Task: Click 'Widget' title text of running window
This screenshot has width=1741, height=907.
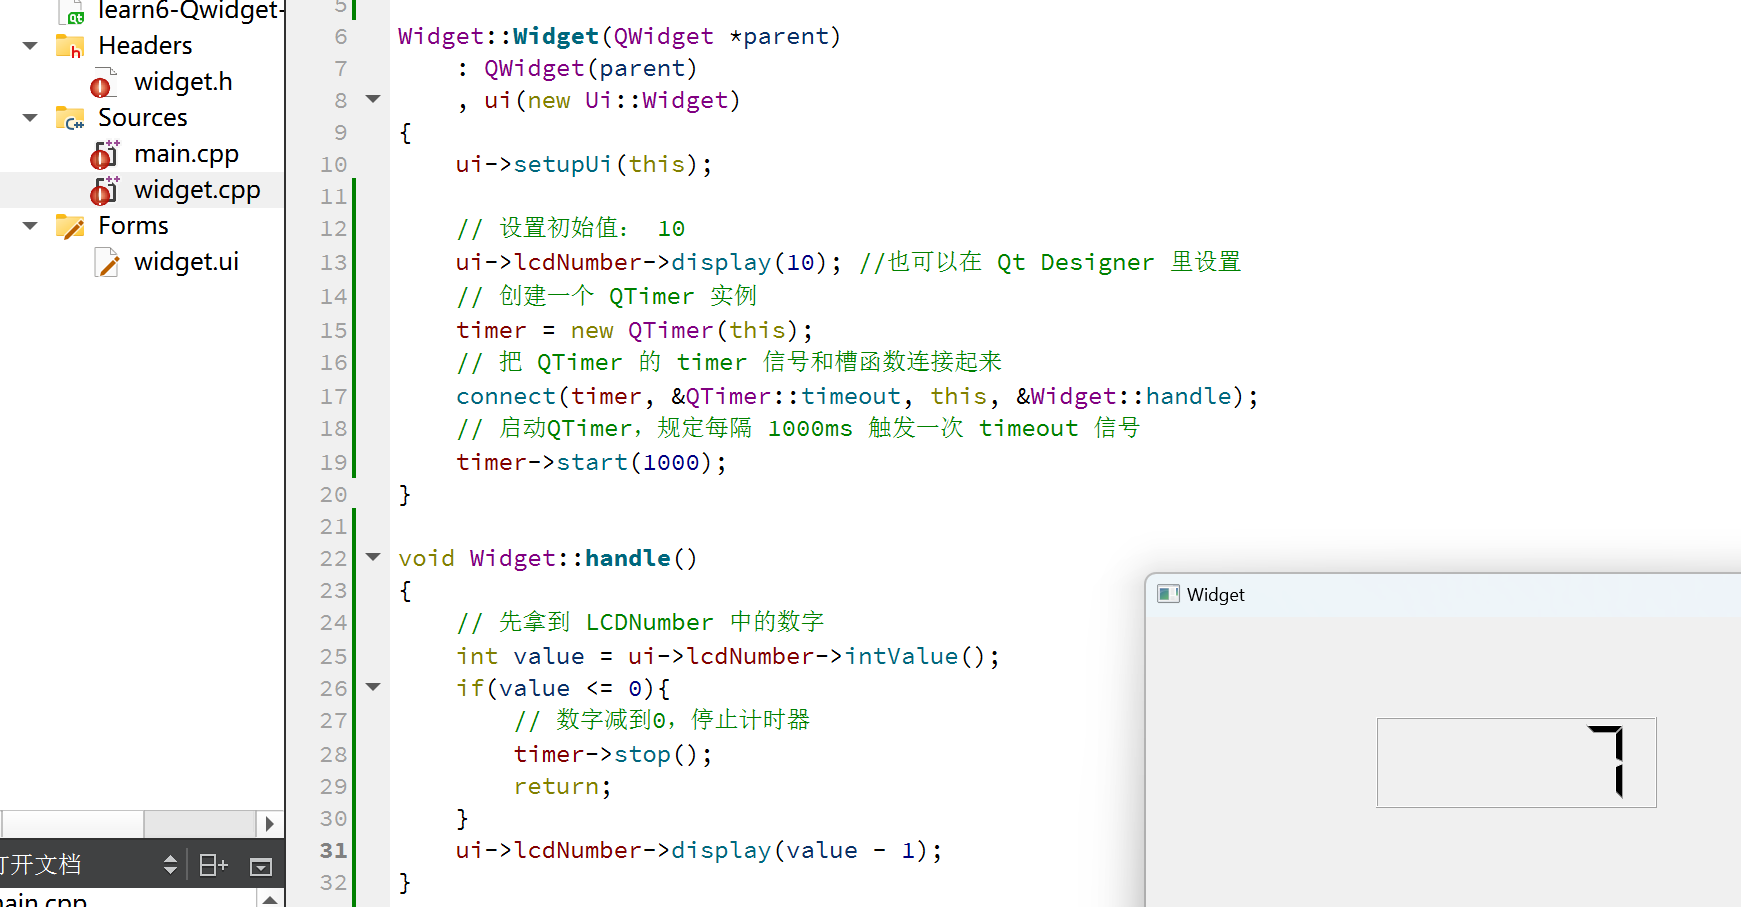Action: point(1215,595)
